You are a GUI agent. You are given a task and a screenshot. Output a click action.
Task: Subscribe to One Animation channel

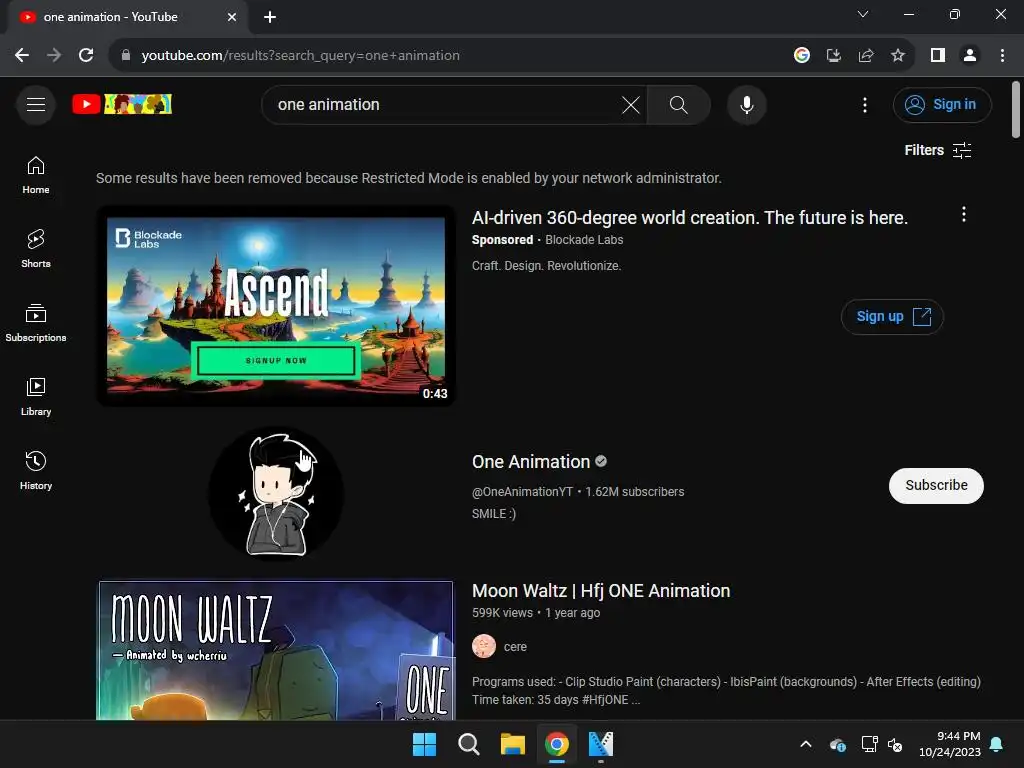pos(936,485)
